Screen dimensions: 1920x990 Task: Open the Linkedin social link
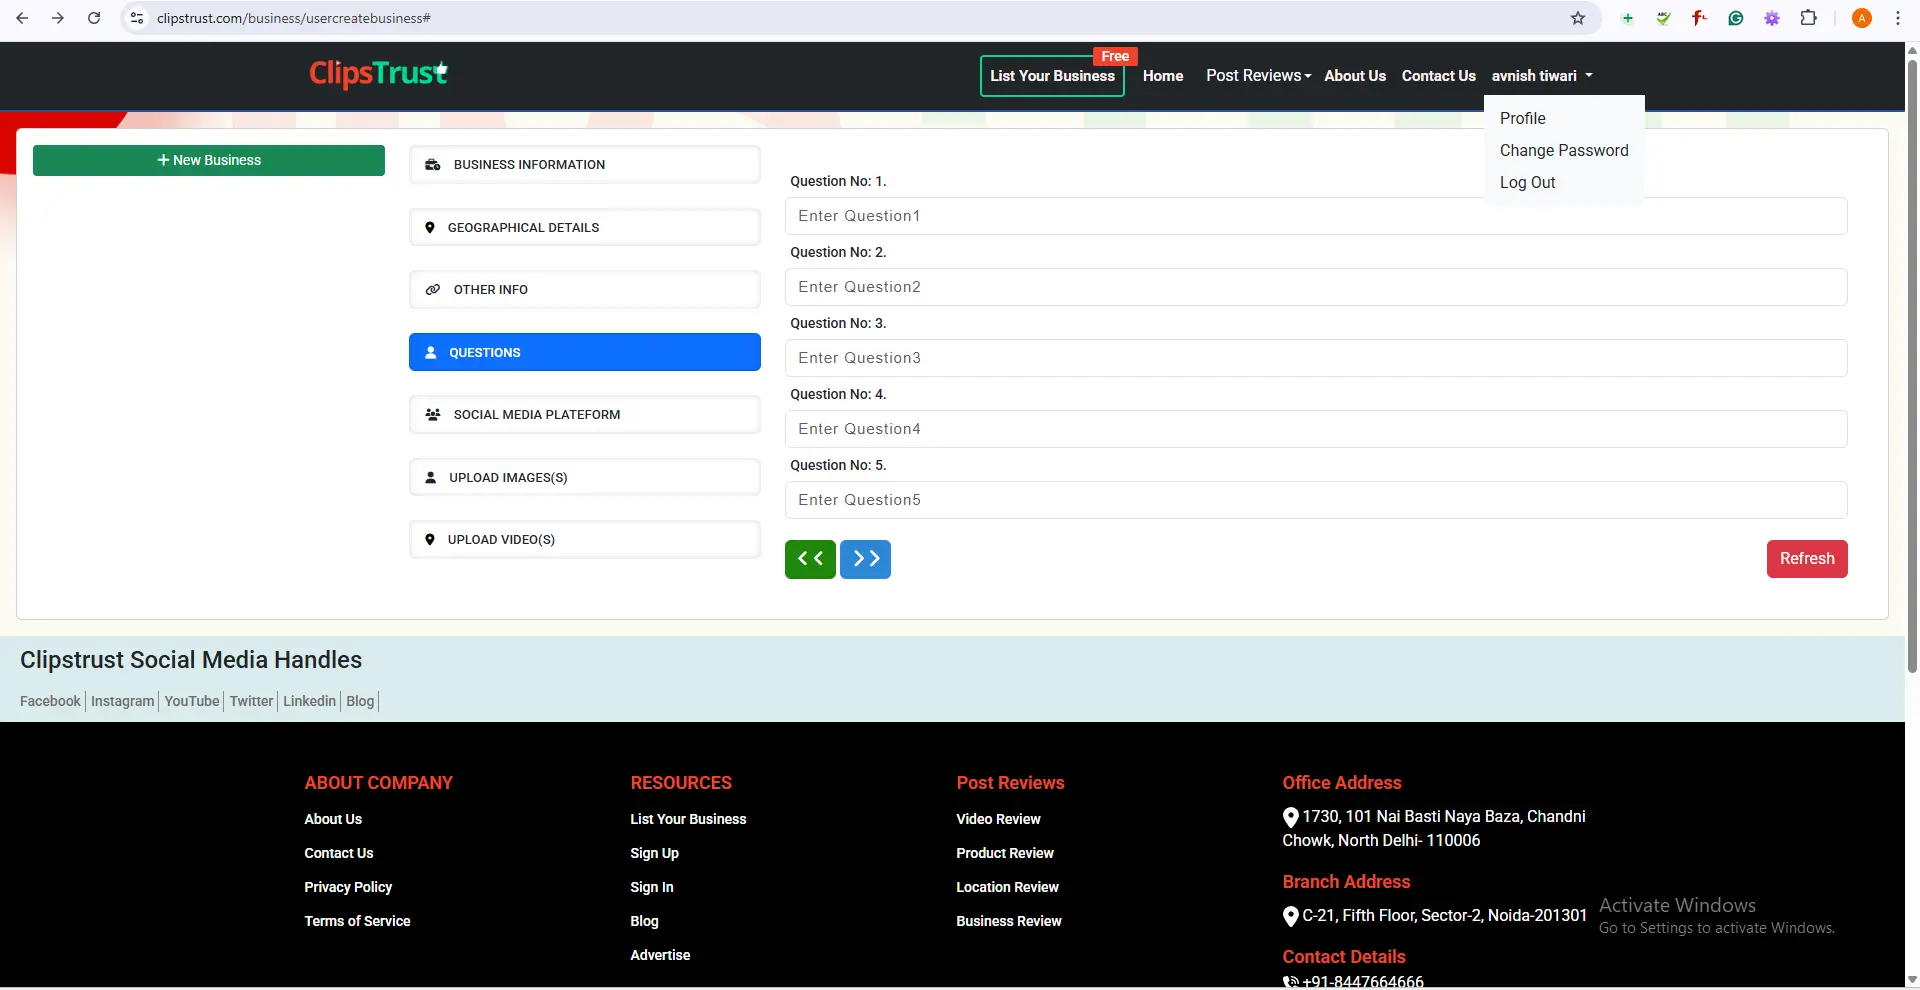[309, 702]
